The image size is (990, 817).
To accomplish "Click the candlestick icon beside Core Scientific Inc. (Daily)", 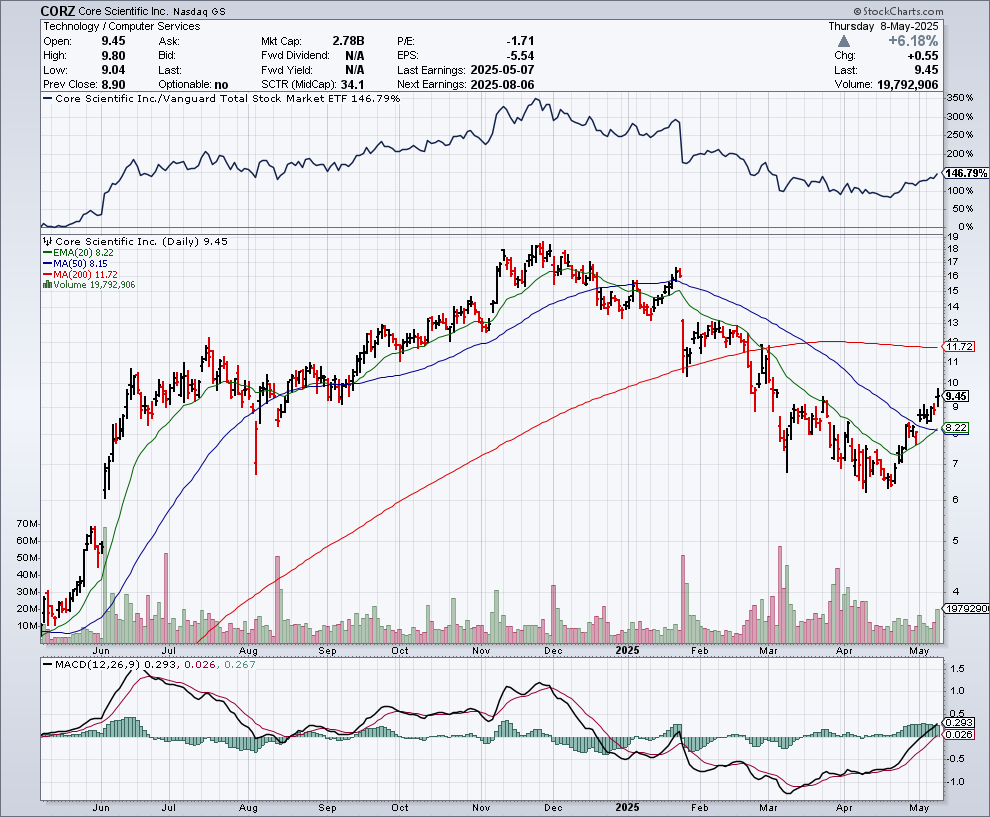I will (x=47, y=241).
